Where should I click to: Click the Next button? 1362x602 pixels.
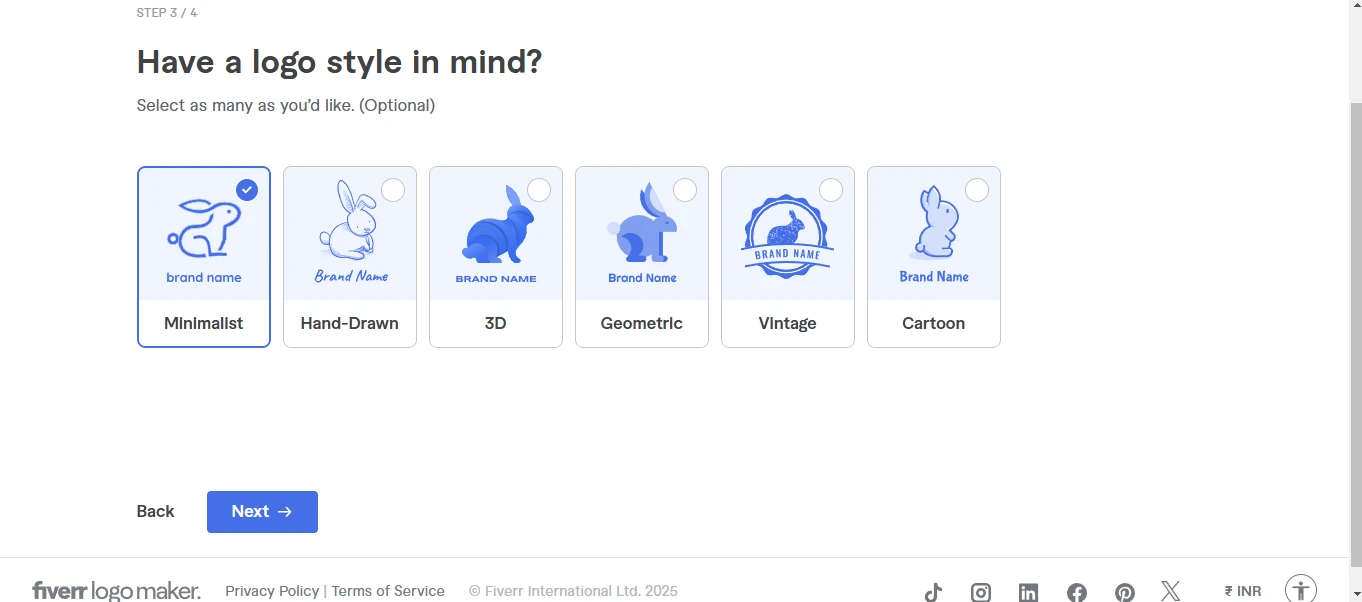click(x=262, y=512)
